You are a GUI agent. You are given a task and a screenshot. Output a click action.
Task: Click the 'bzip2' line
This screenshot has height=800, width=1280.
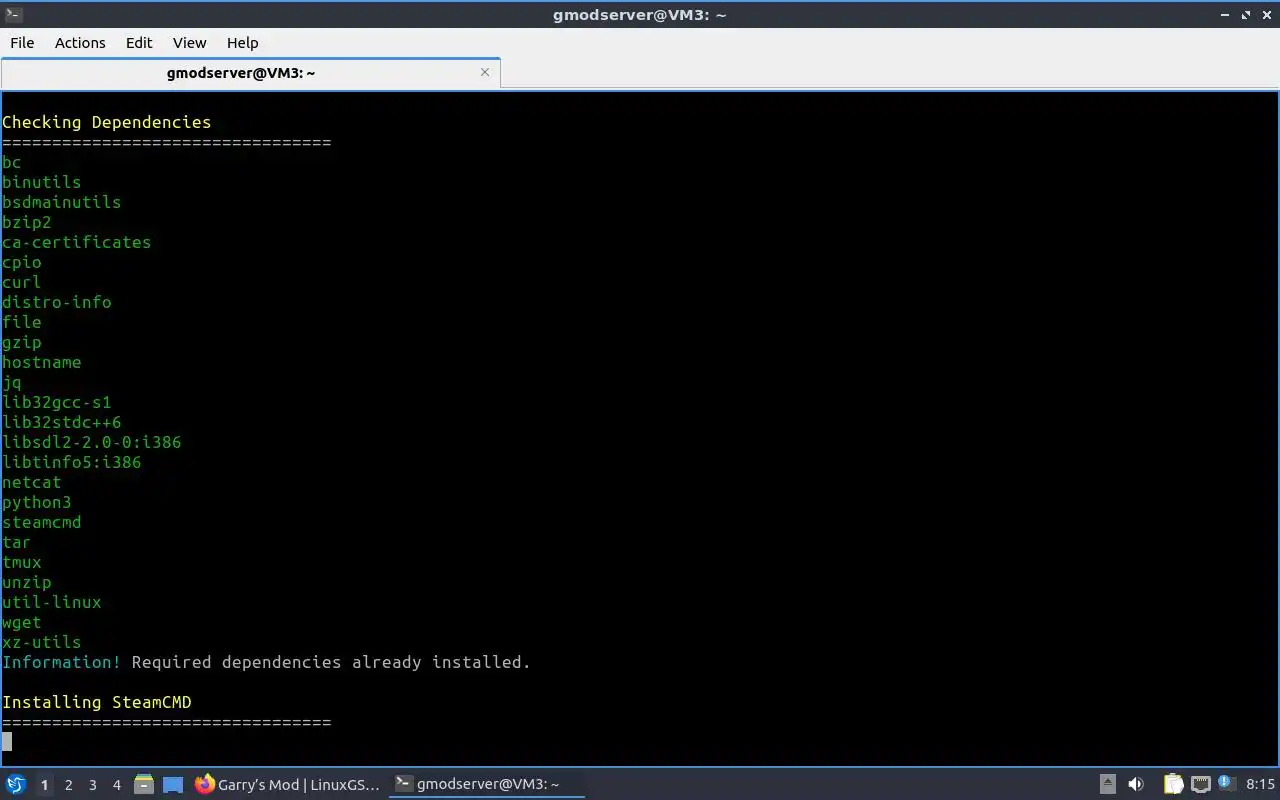click(x=26, y=222)
